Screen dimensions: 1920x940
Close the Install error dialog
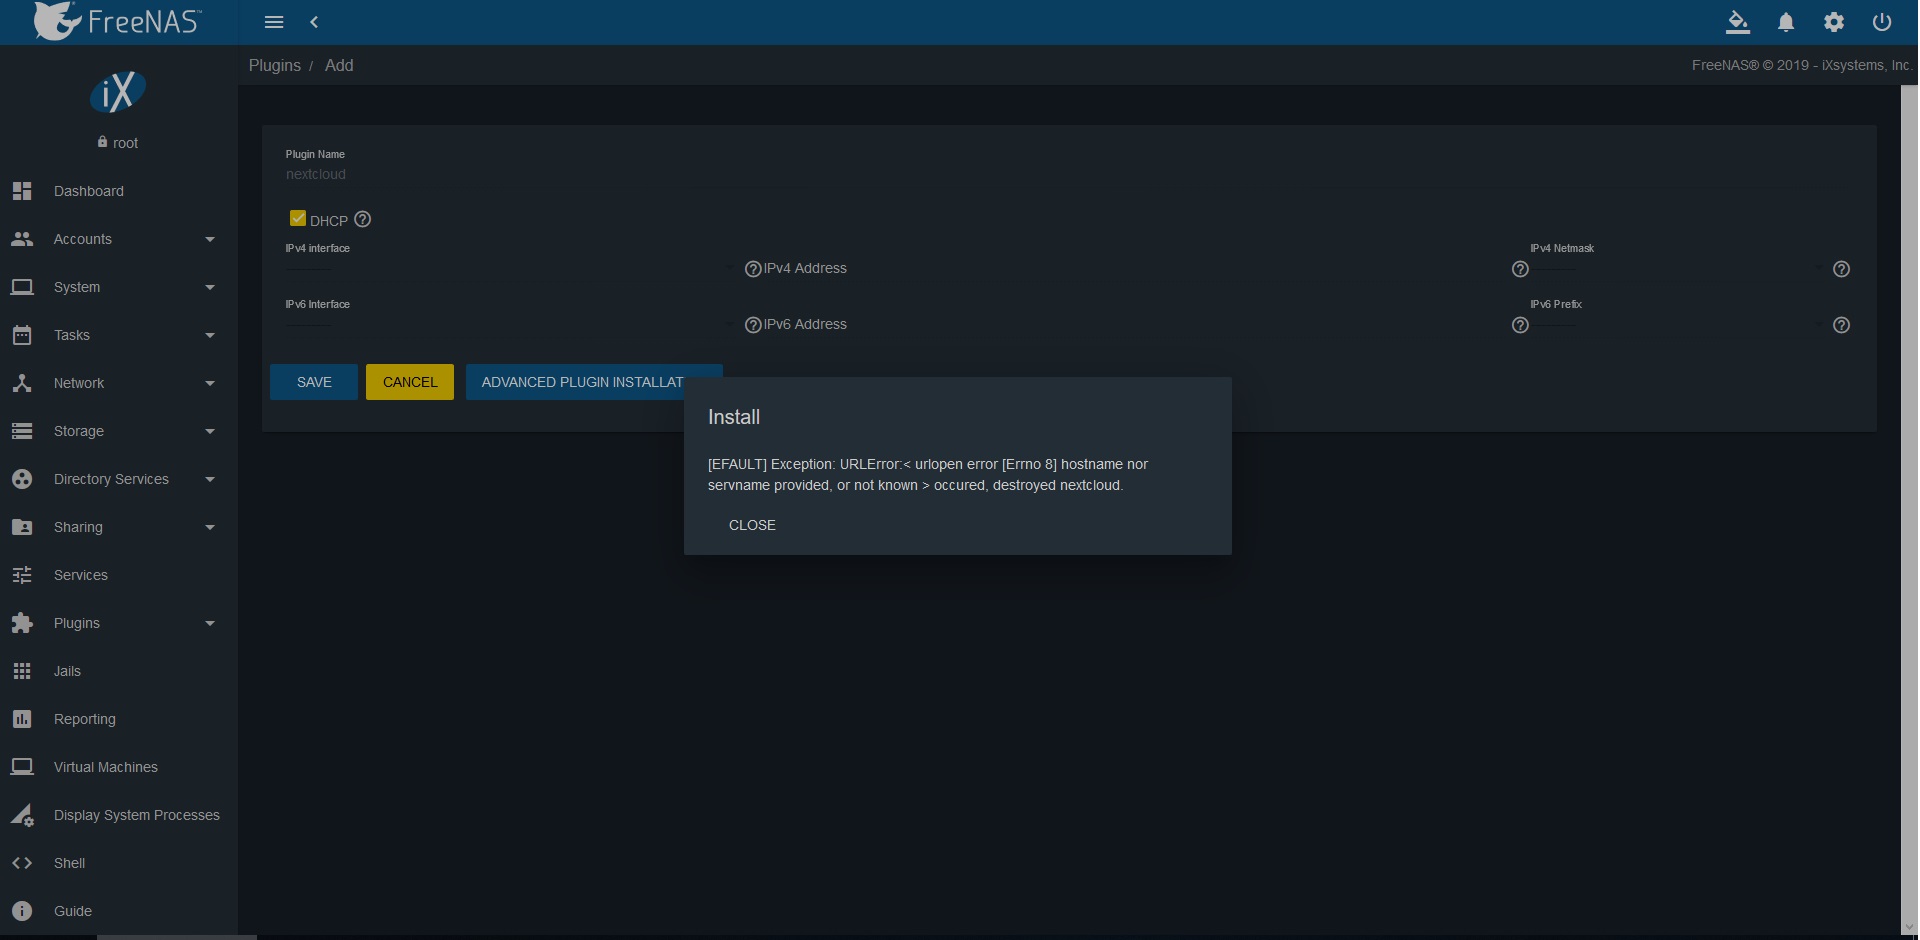[x=752, y=525]
